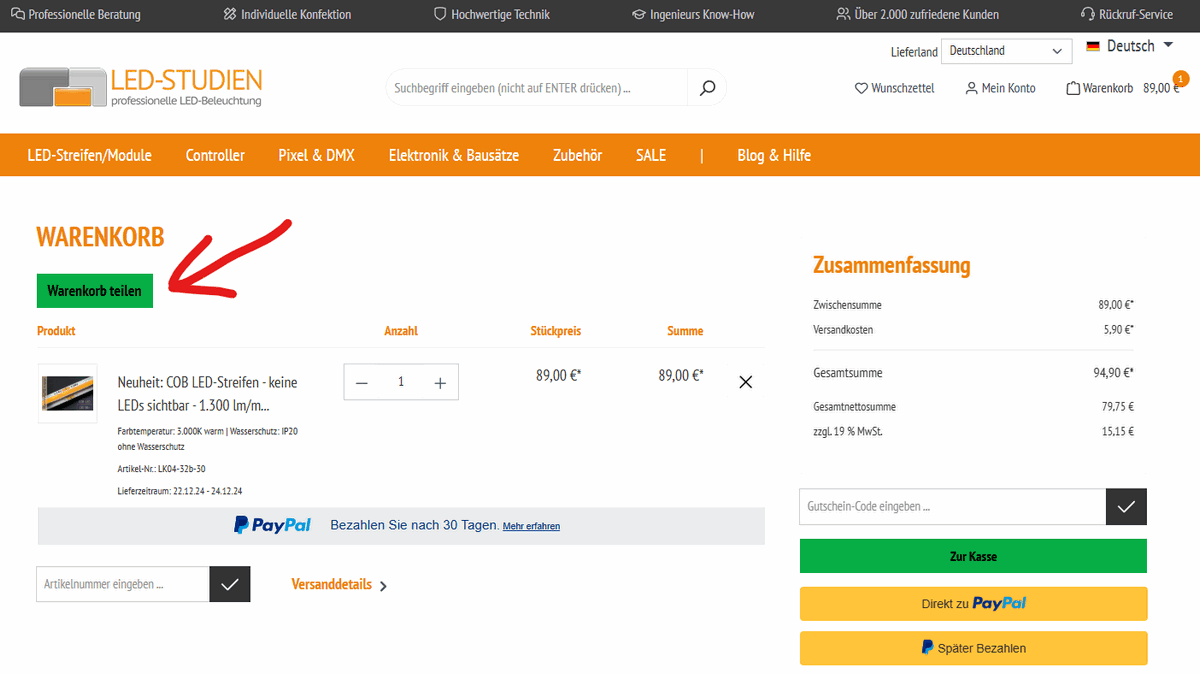The image size is (1200, 674).
Task: Open the Lieferland Deutschland dropdown
Action: point(1005,51)
